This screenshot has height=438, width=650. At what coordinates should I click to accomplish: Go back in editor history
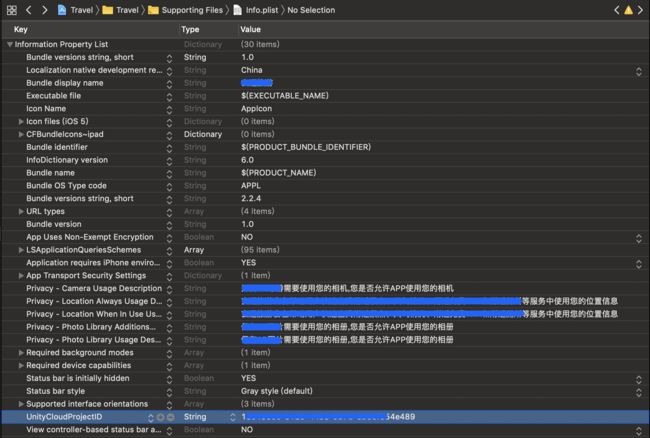29,10
